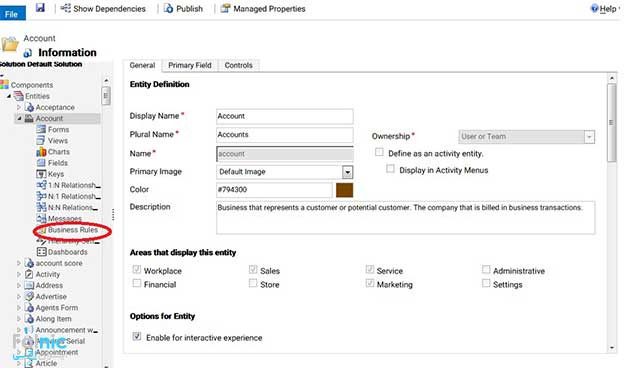The height and width of the screenshot is (368, 642).
Task: Open the Ownership dropdown
Action: coord(589,137)
